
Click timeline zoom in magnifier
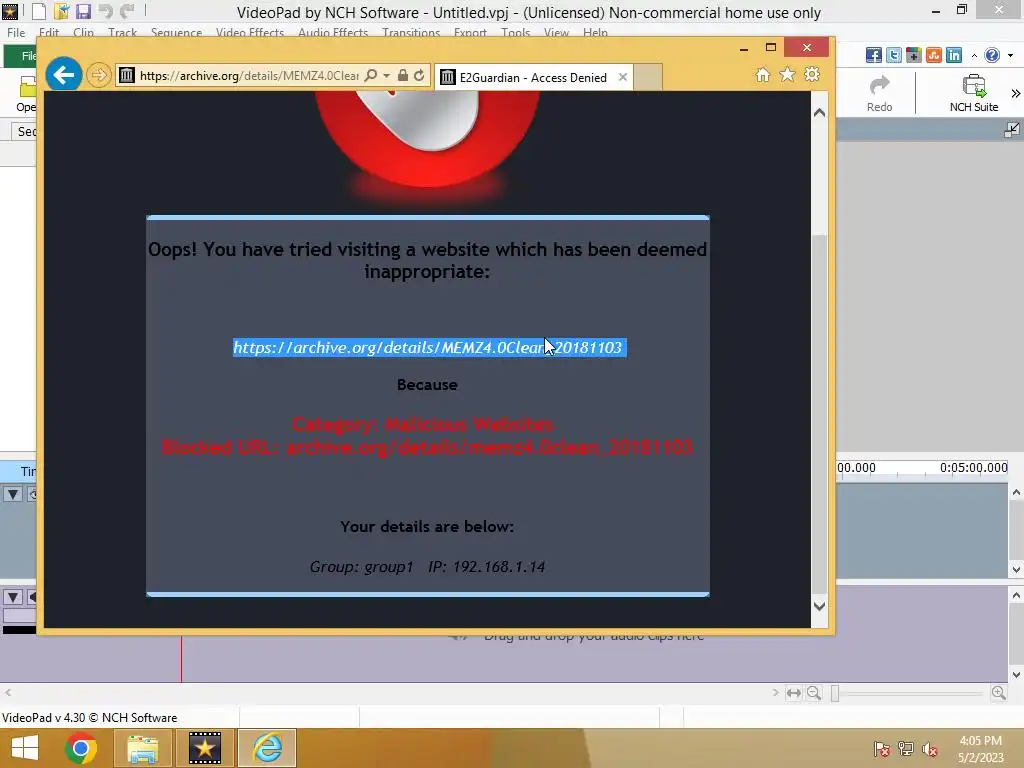[x=999, y=693]
